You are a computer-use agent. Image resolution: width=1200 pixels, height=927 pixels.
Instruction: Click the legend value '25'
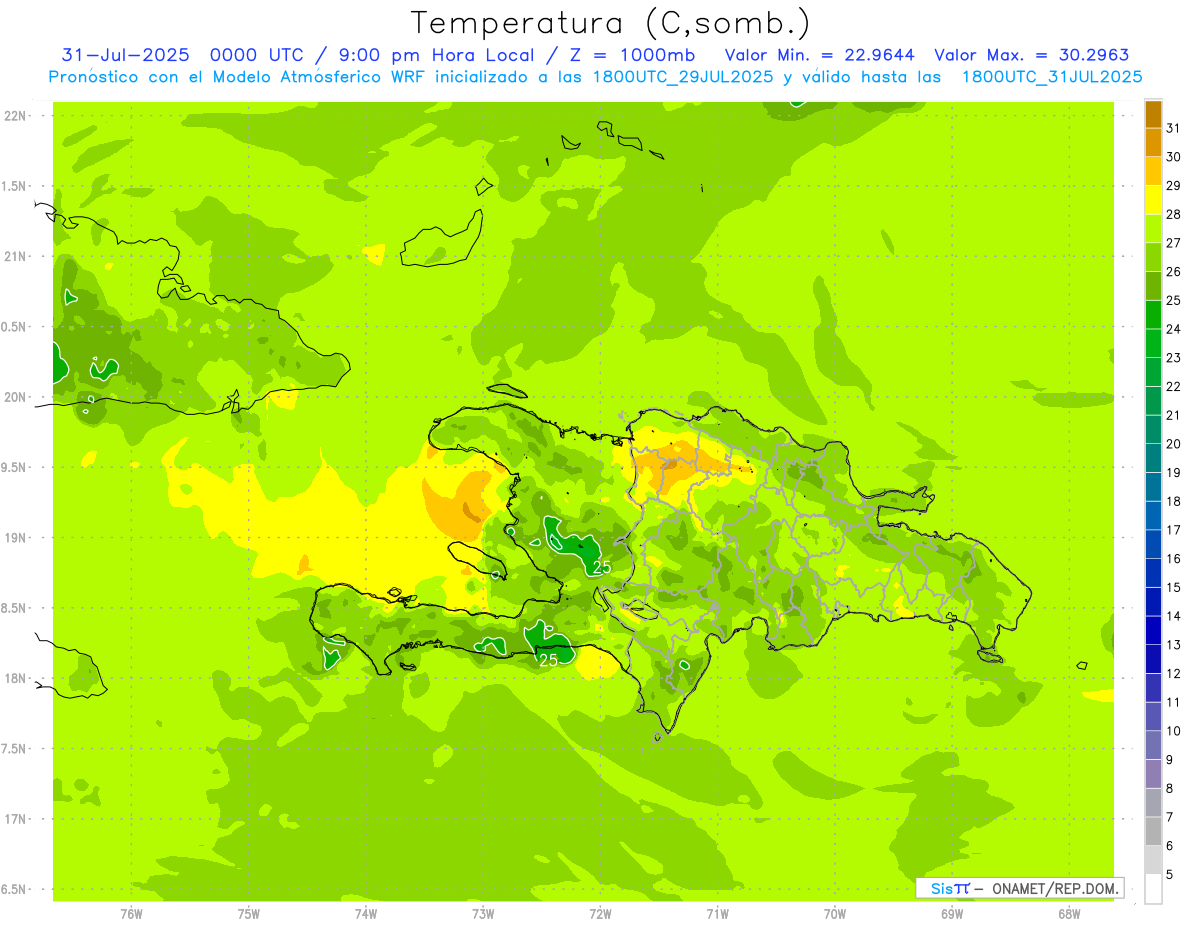click(x=1174, y=300)
